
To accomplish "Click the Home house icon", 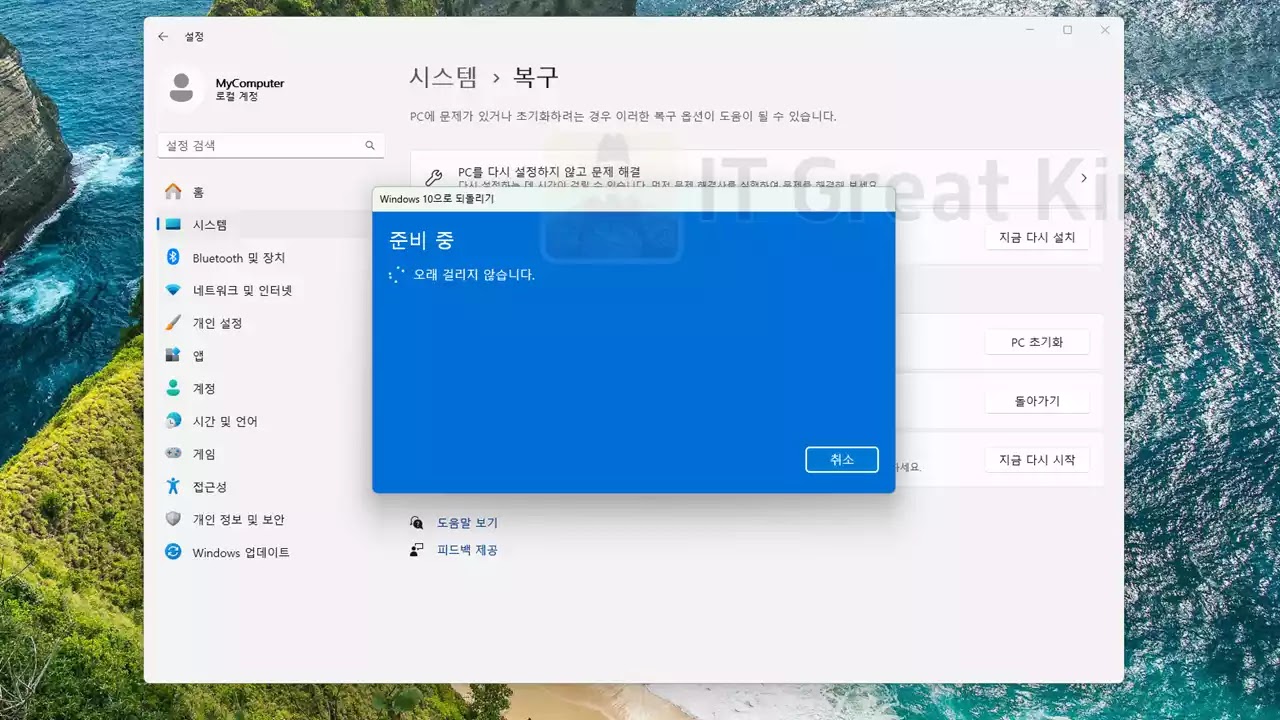I will click(x=173, y=192).
